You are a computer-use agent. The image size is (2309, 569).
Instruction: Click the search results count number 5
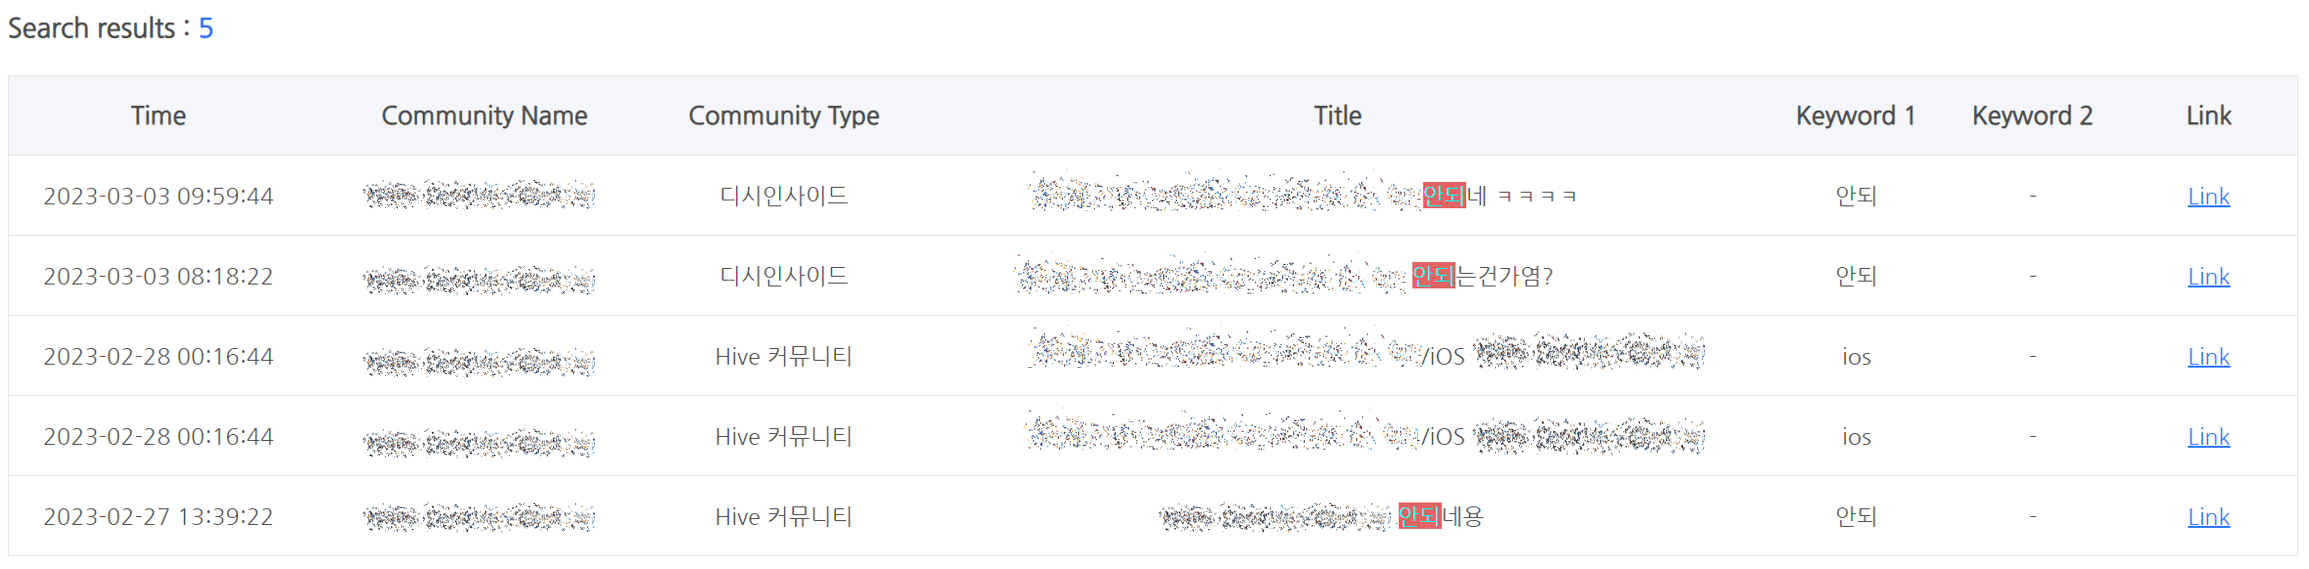(206, 28)
